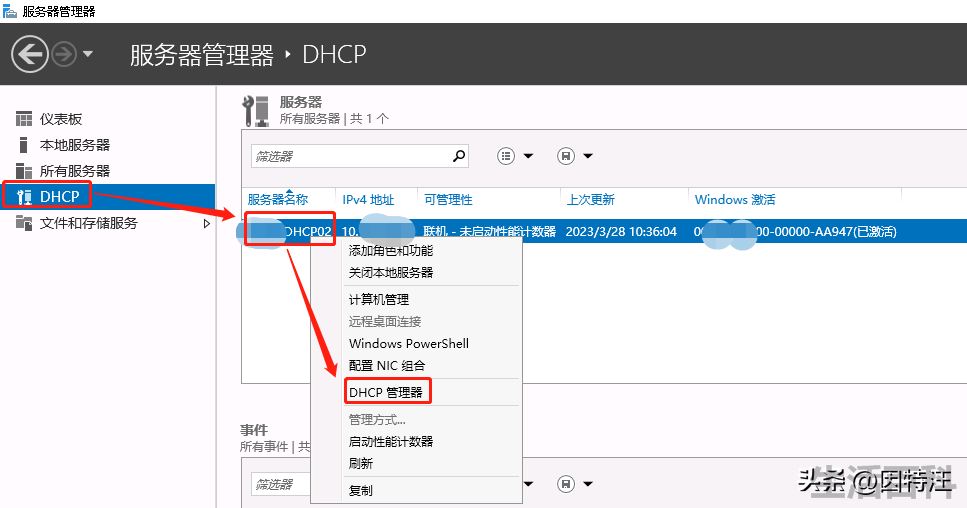The height and width of the screenshot is (508, 967).
Task: Choose 关闭本地服务器 from context menu
Action: [391, 272]
